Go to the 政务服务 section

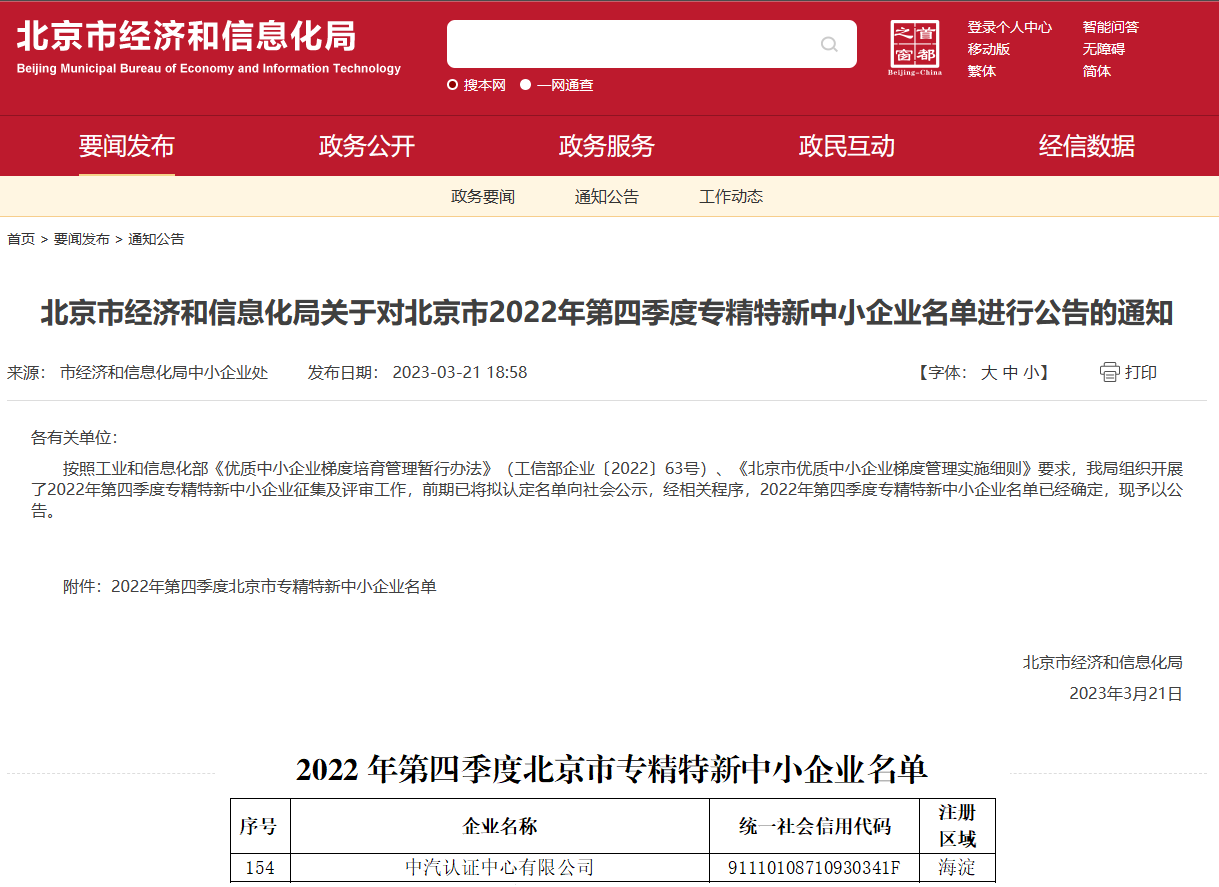pos(607,146)
